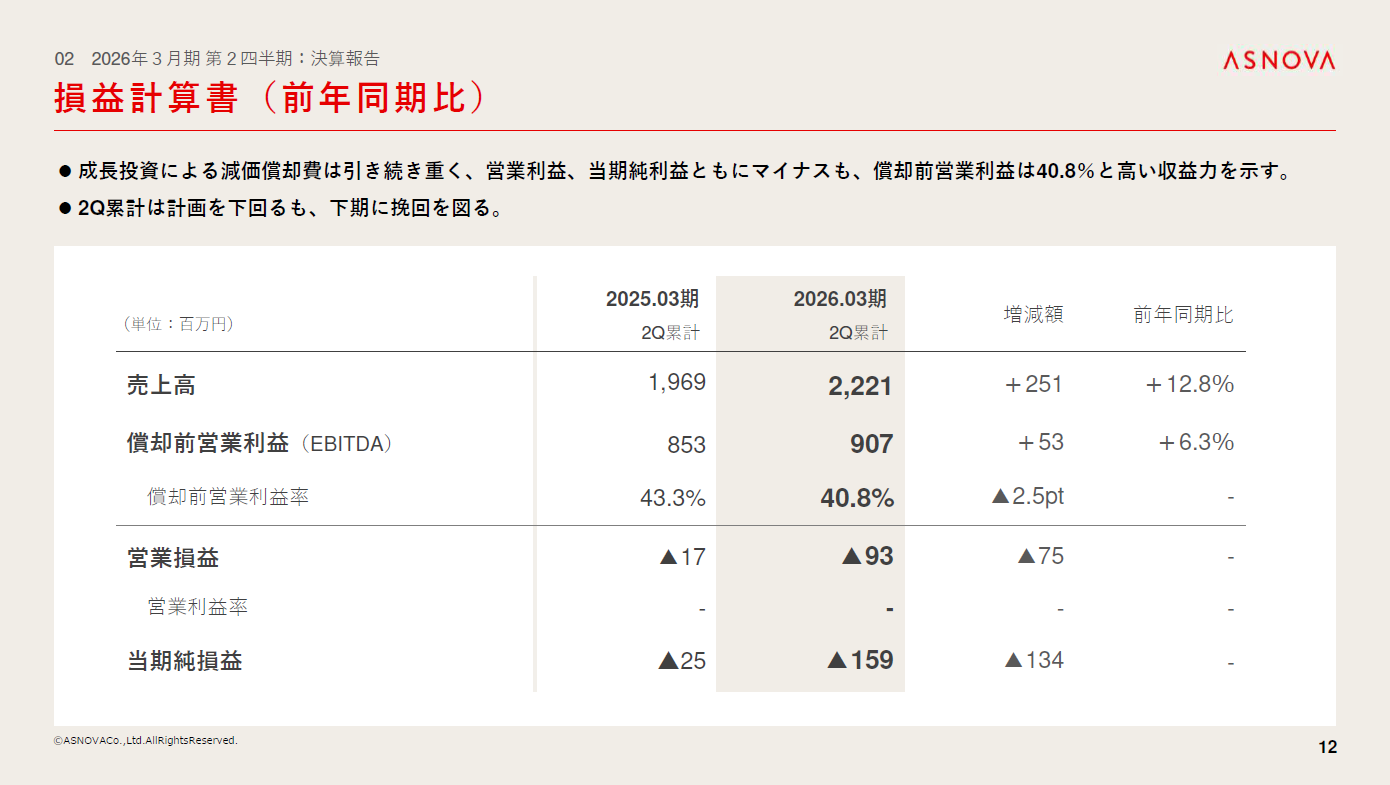Click the section header 2026年3月期 第2四半期：決算報告
This screenshot has width=1390, height=785.
pyautogui.click(x=235, y=59)
